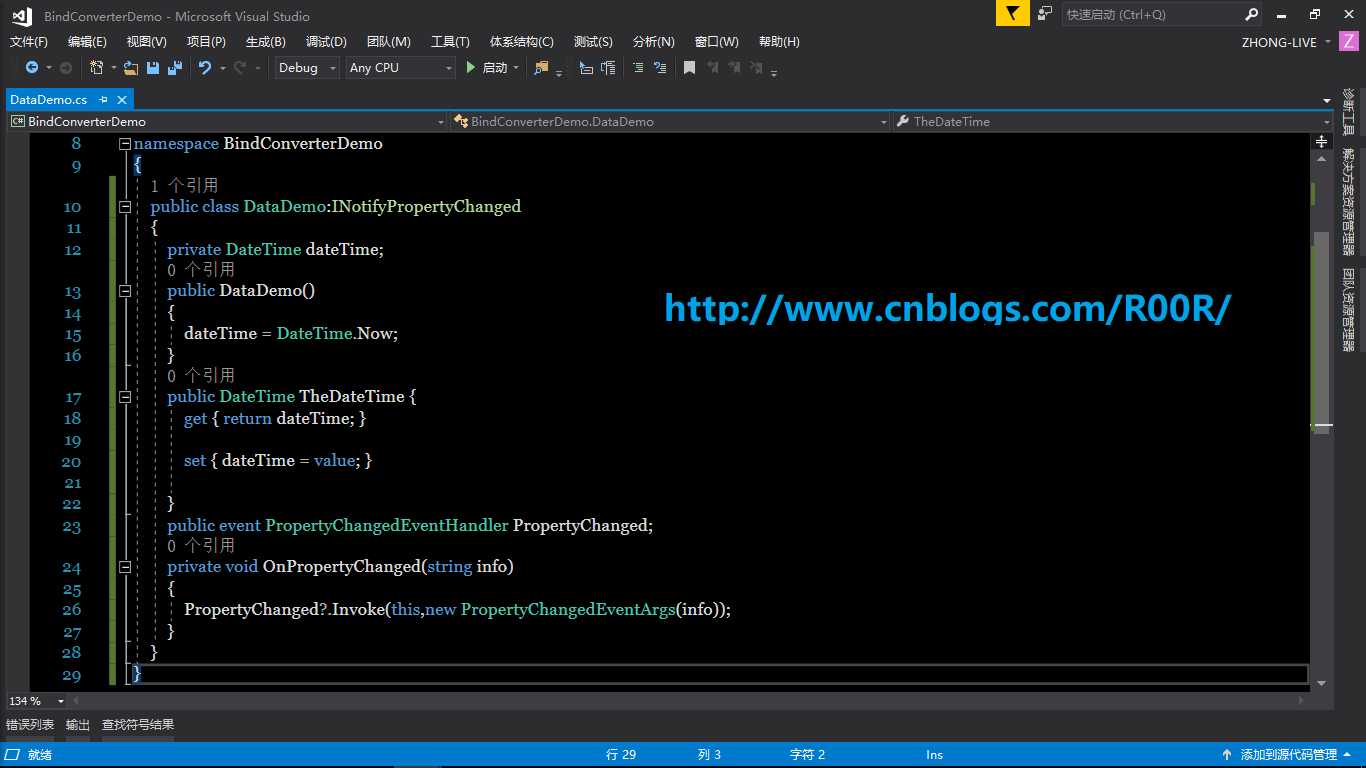The height and width of the screenshot is (768, 1366).
Task: Open the 查找符号结果 tab
Action: (x=138, y=724)
